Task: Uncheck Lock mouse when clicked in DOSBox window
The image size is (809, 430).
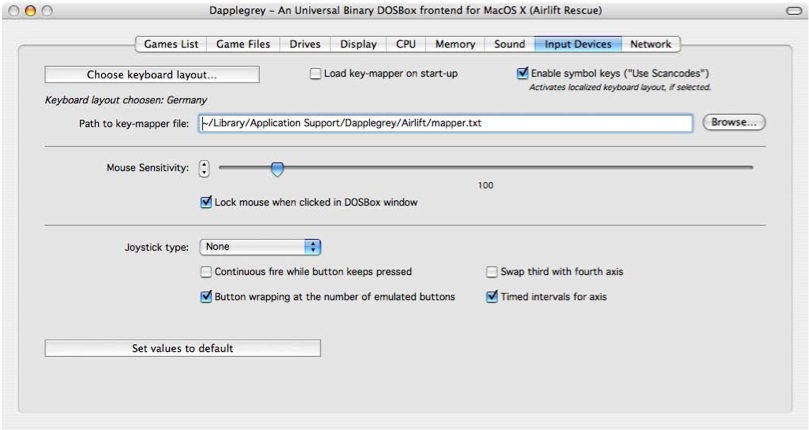Action: [x=206, y=202]
